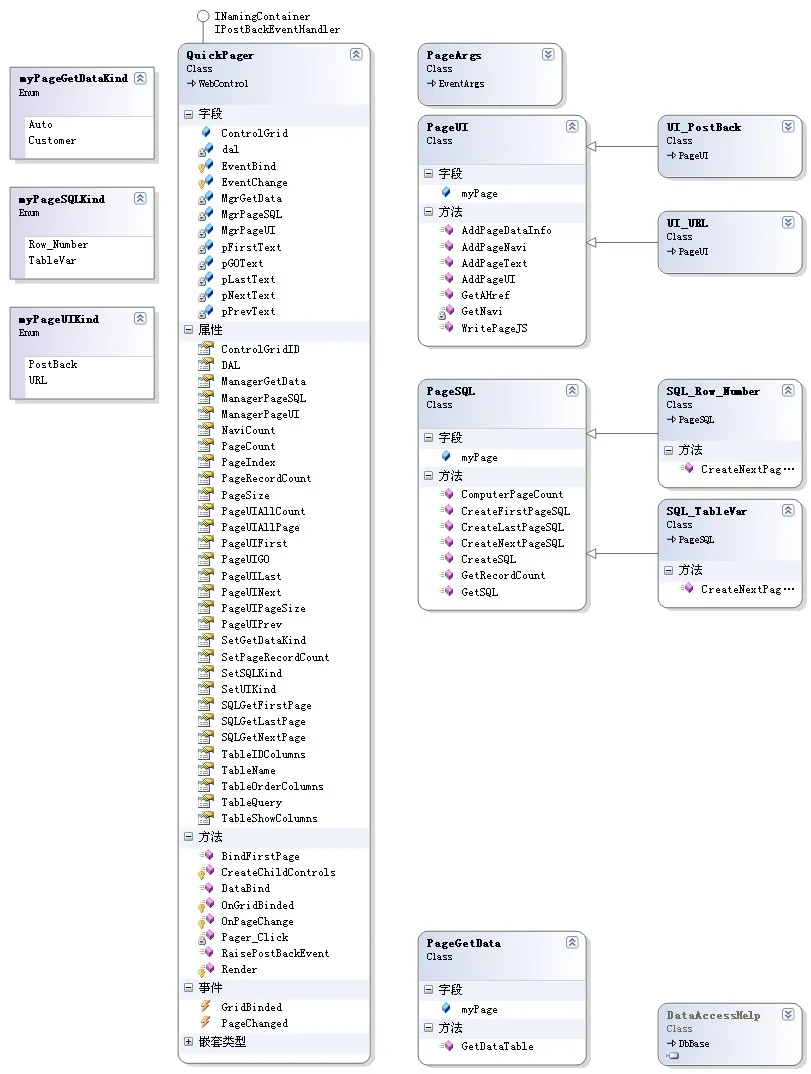Click the ControlGridID property icon
This screenshot has width=811, height=1074.
pos(205,349)
